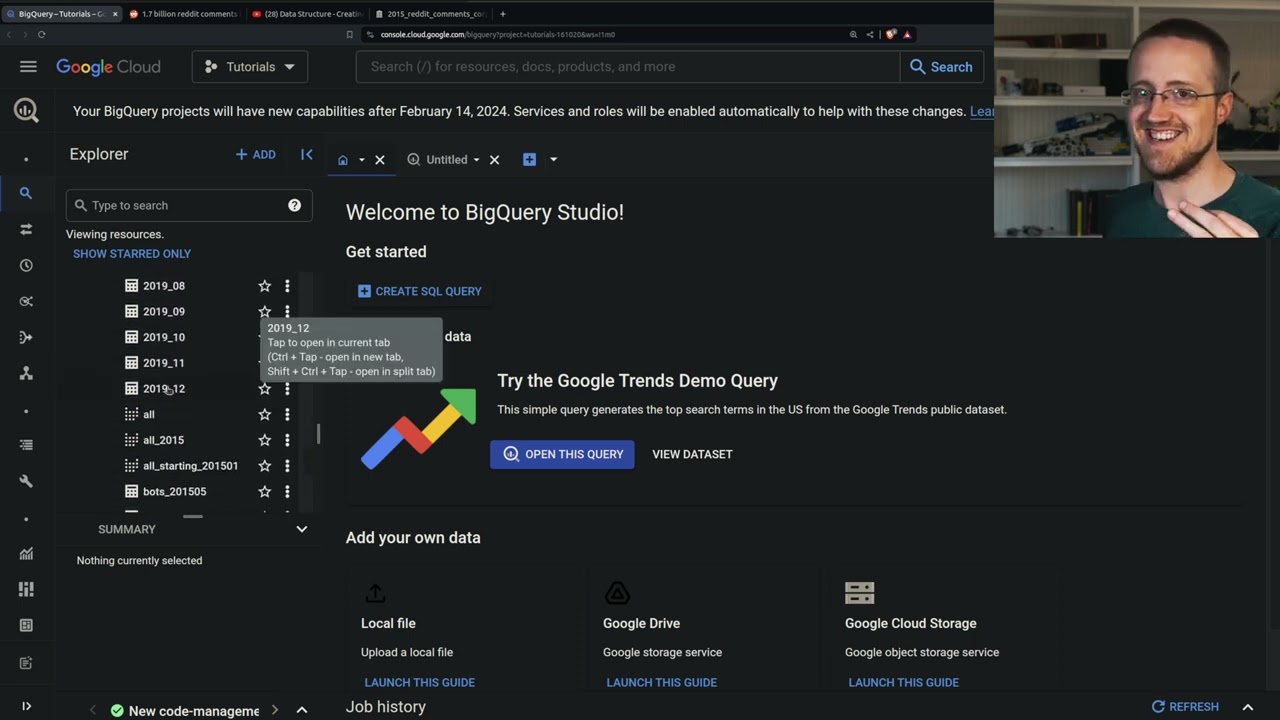This screenshot has height=720, width=1280.
Task: Open Partner Center icon in left sidebar
Action: coord(26,373)
